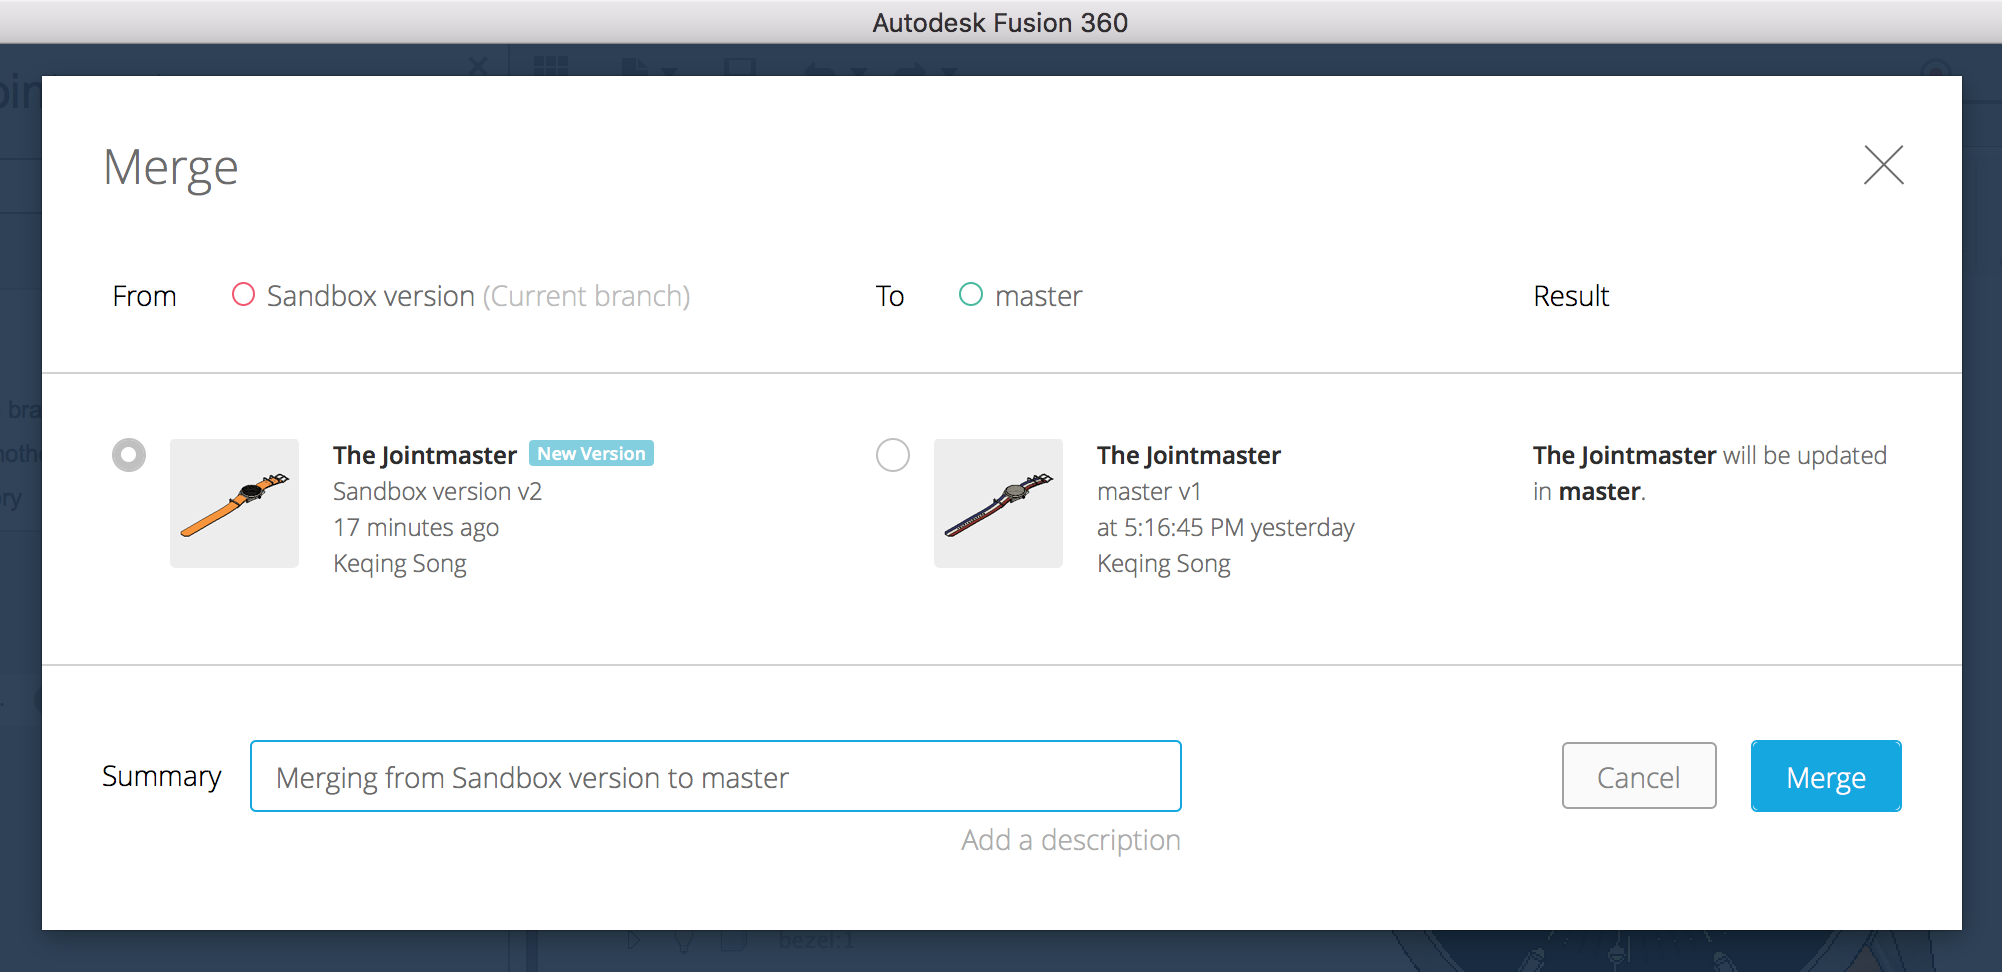Click the 'will be updated in master' result text
The height and width of the screenshot is (972, 2002).
coord(1710,473)
